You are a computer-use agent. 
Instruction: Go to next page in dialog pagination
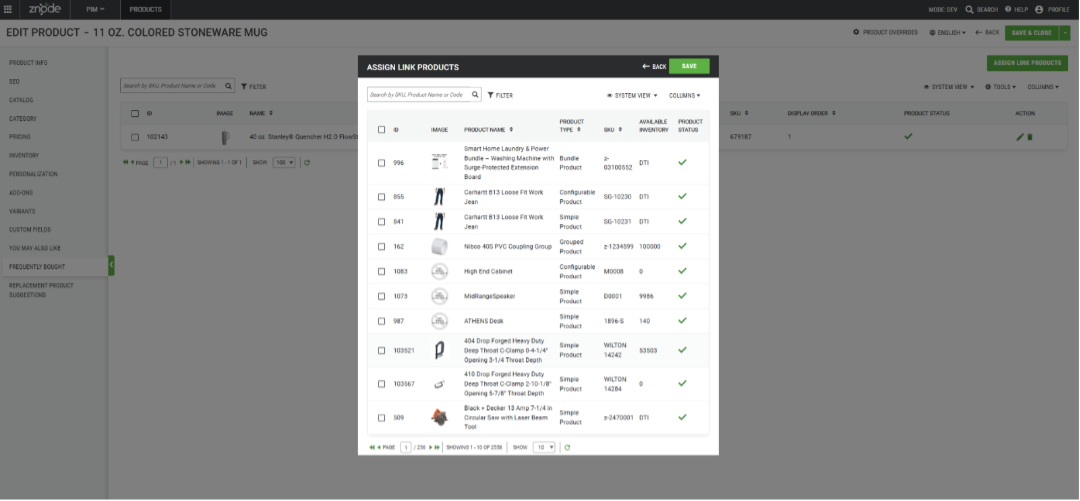[x=430, y=447]
